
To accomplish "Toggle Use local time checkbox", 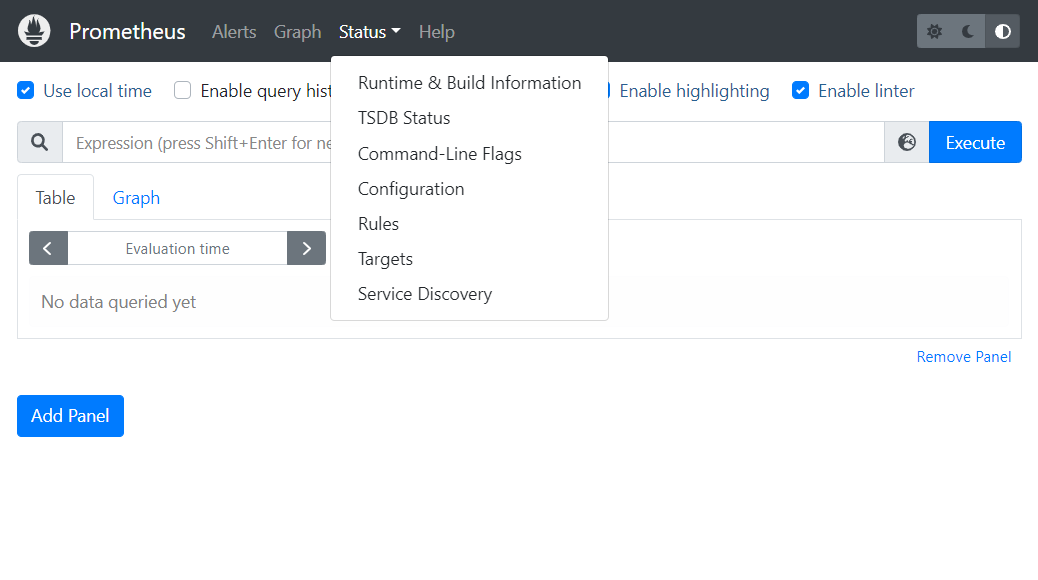I will click(x=26, y=90).
